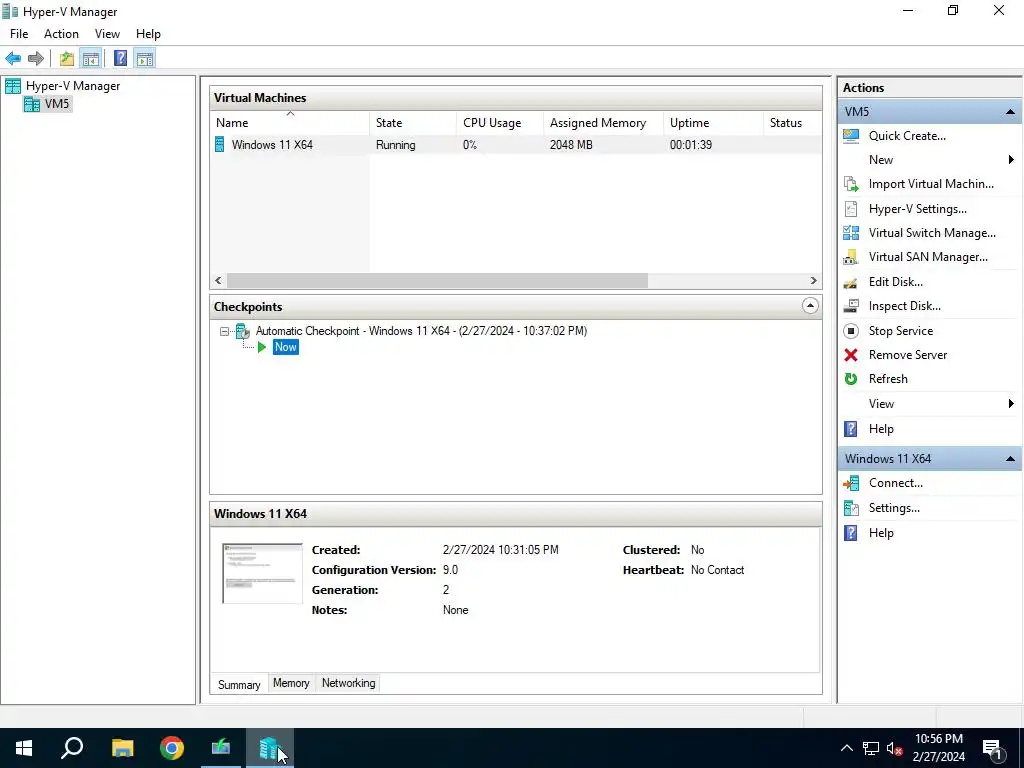The width and height of the screenshot is (1024, 768).
Task: Click the horizontal scrollbar left arrow
Action: pyautogui.click(x=218, y=281)
